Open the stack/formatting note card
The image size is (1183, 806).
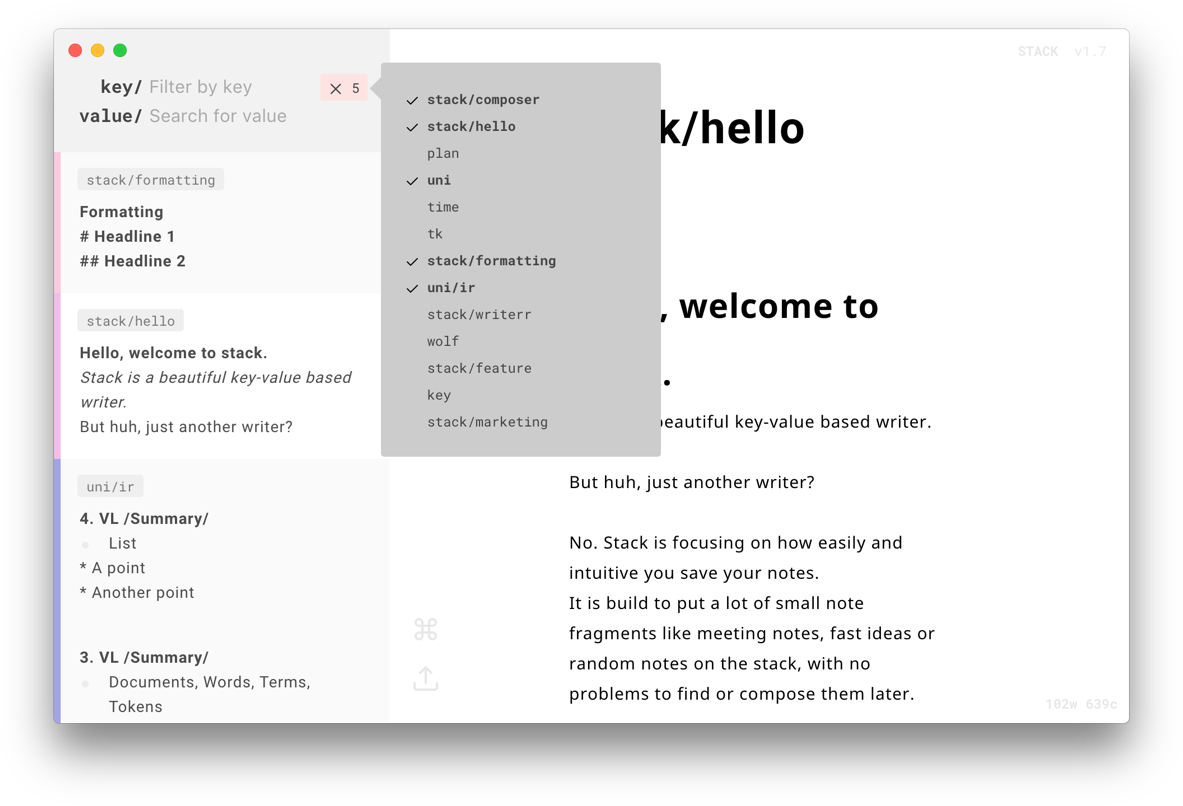pos(220,236)
